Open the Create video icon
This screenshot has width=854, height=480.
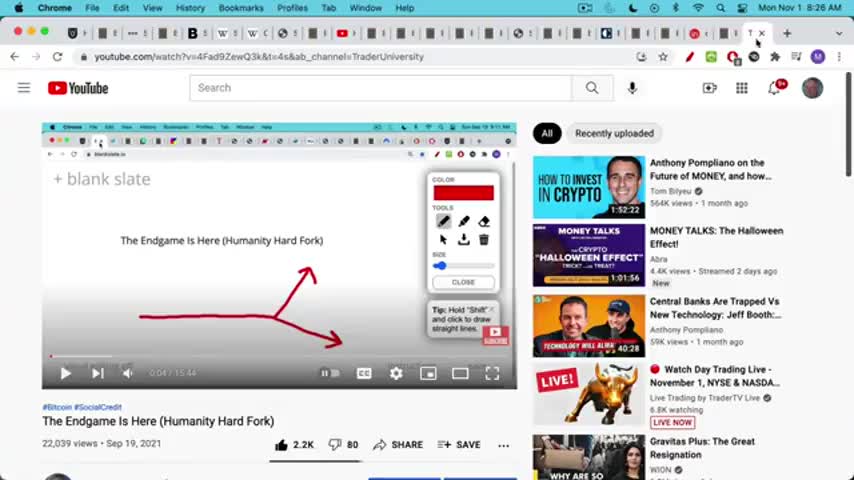(710, 88)
